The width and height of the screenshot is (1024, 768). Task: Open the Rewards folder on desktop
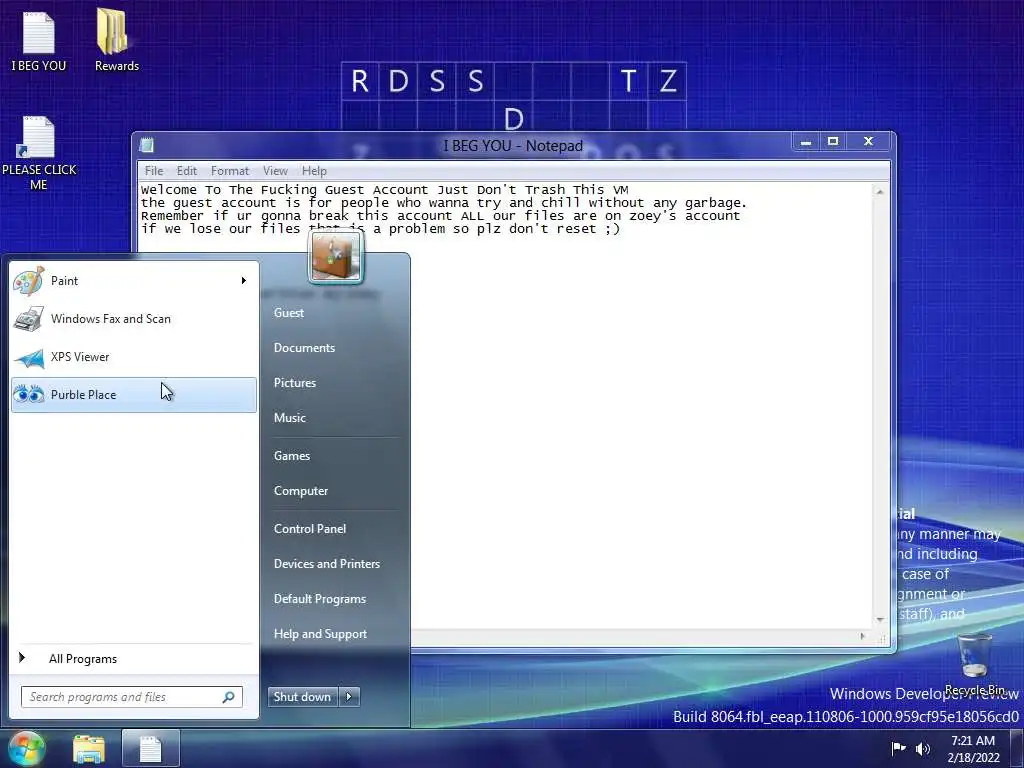pyautogui.click(x=117, y=40)
